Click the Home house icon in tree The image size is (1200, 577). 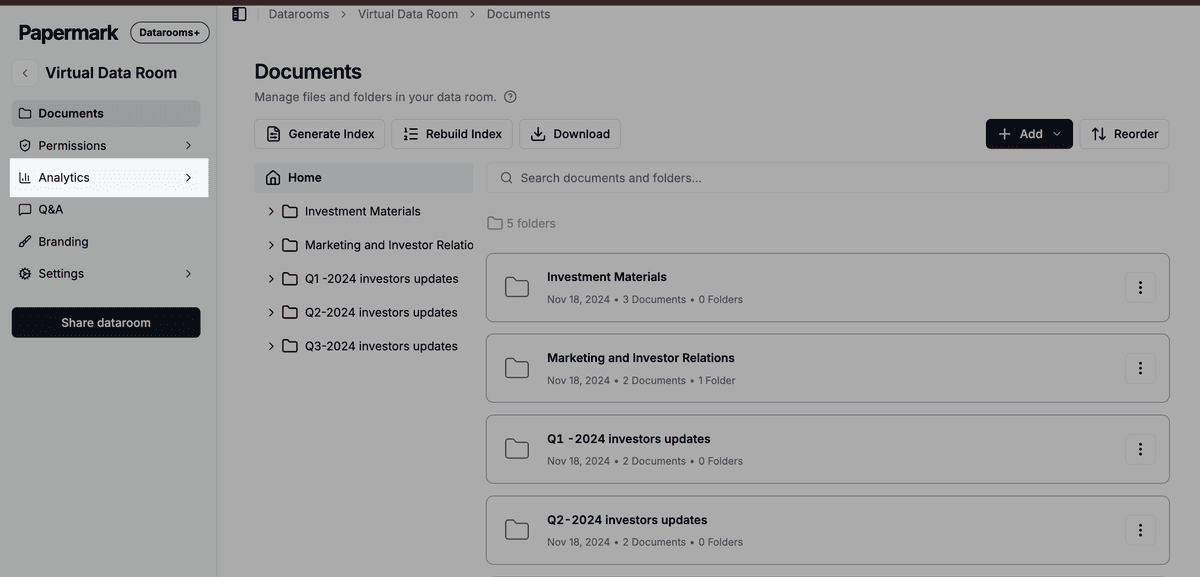(x=273, y=178)
